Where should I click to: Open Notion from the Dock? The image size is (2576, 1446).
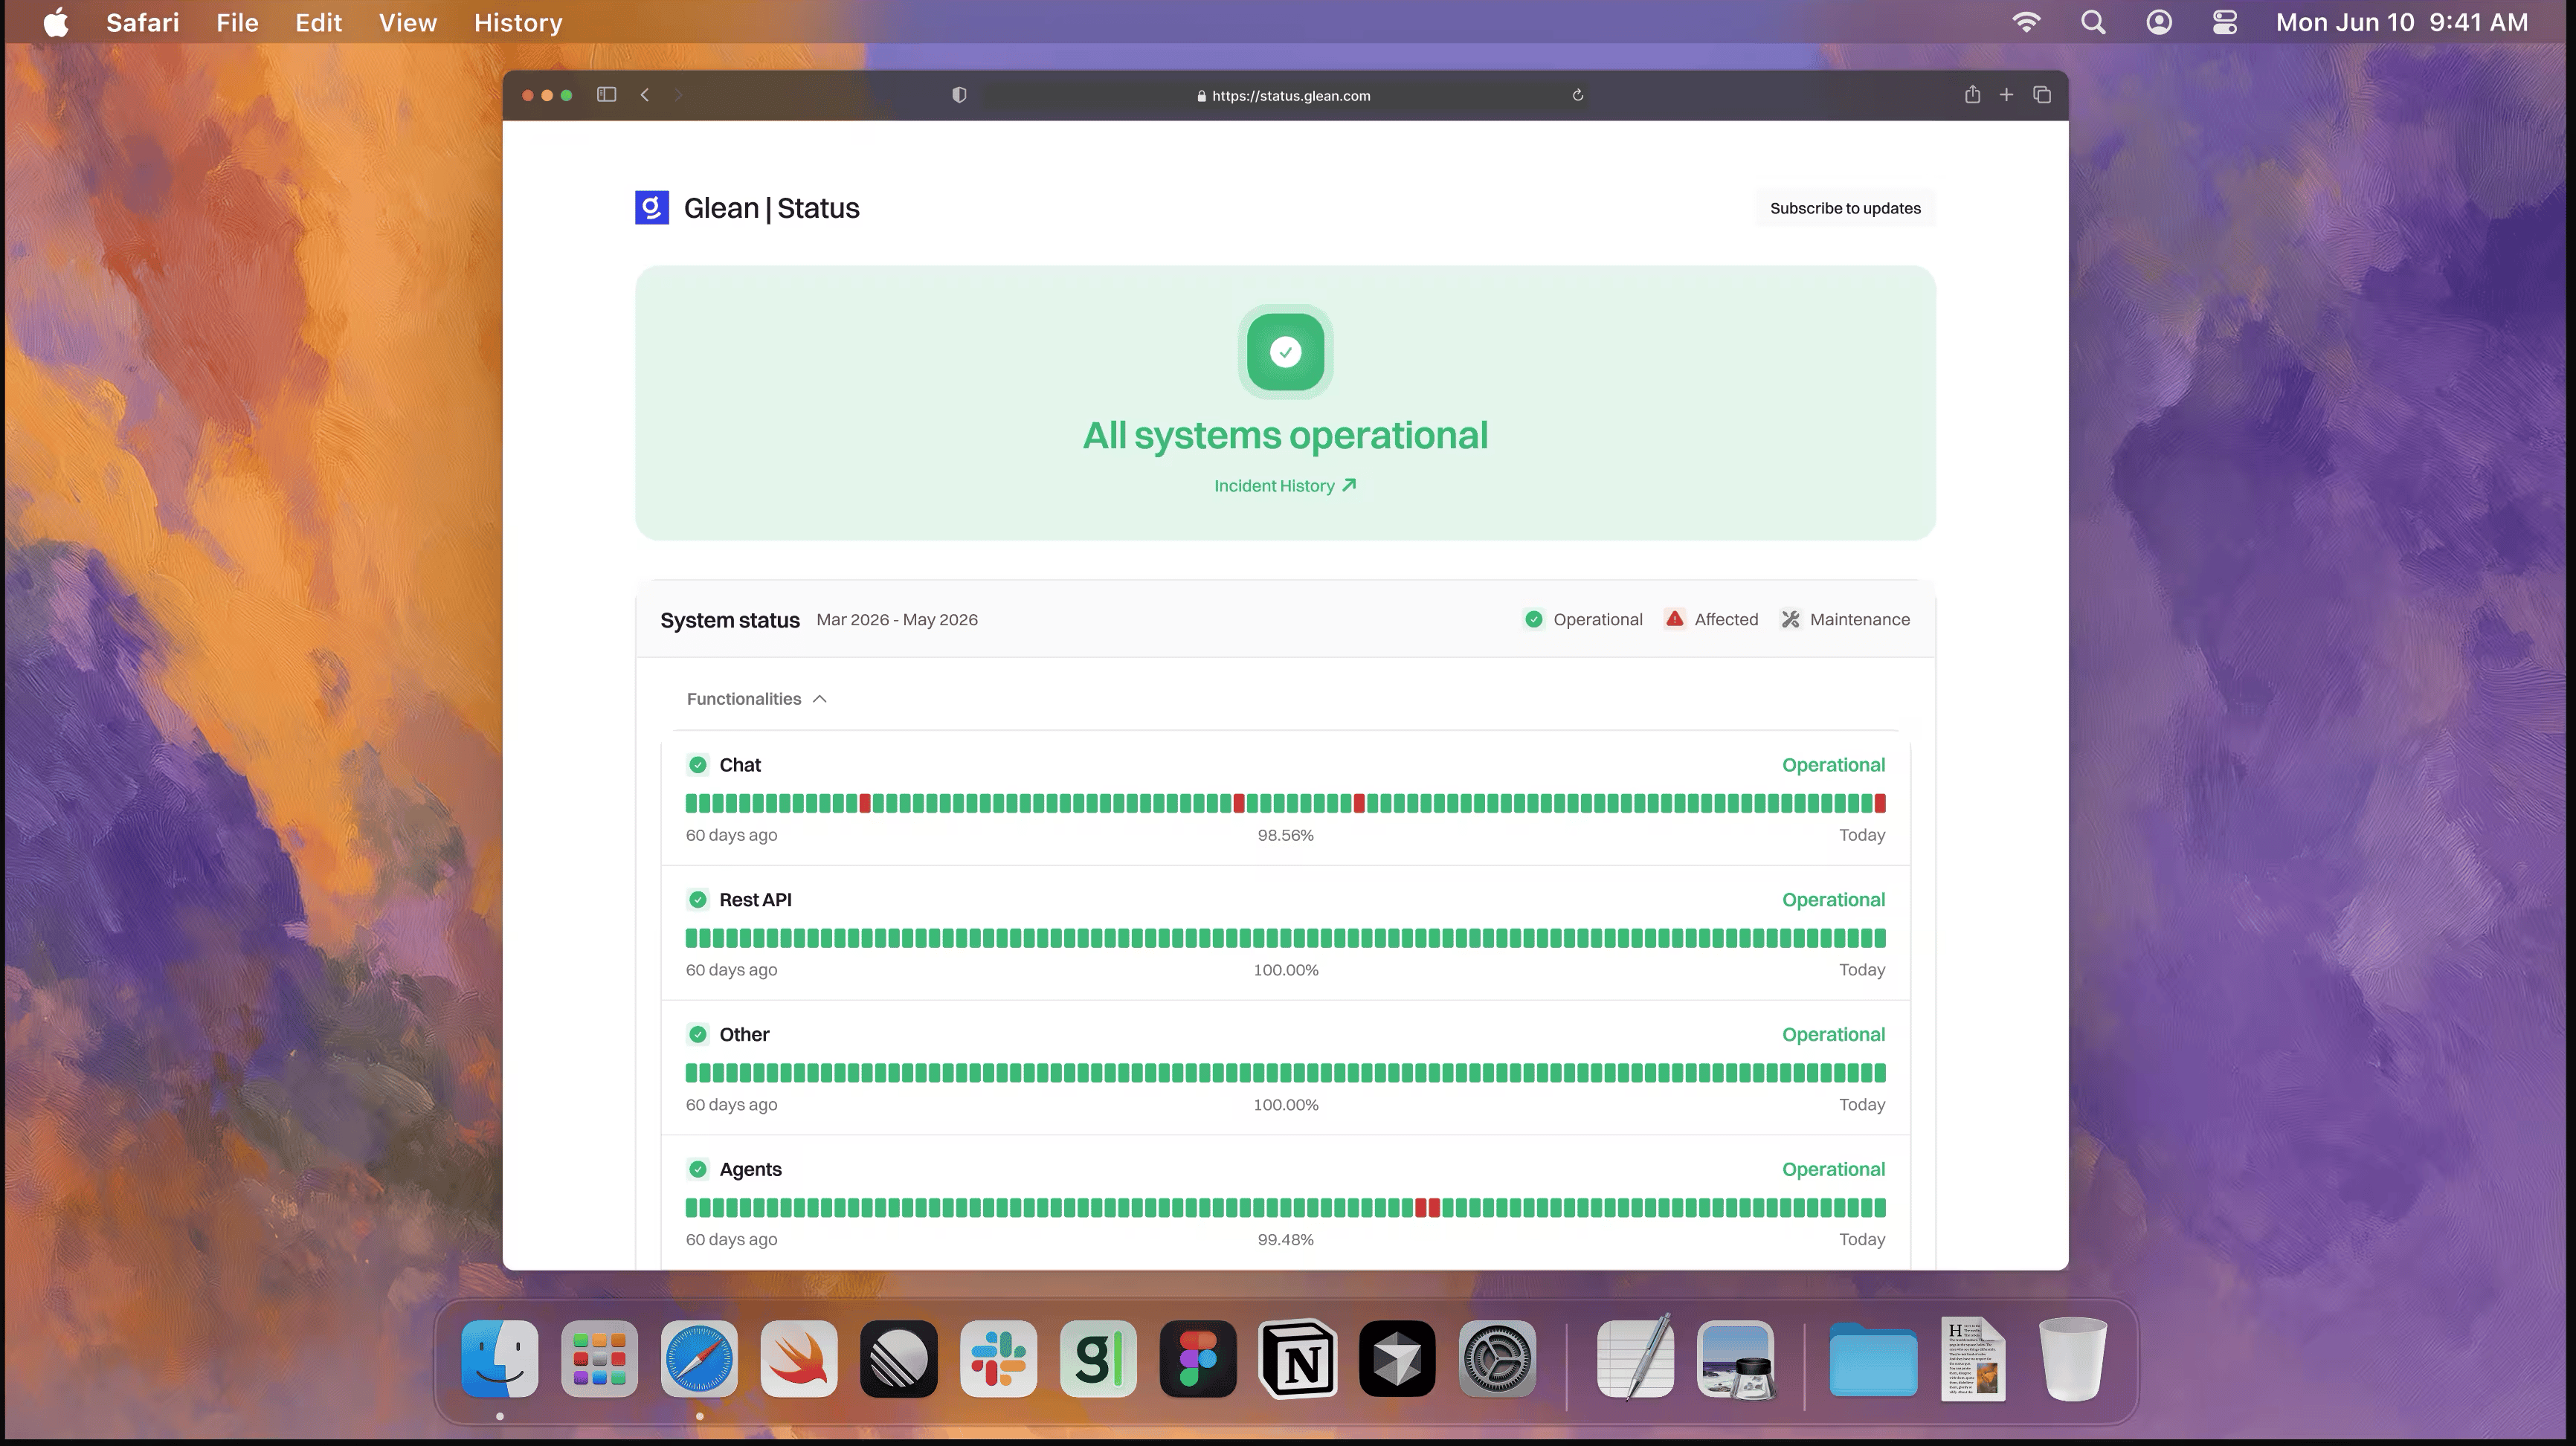(x=1298, y=1358)
